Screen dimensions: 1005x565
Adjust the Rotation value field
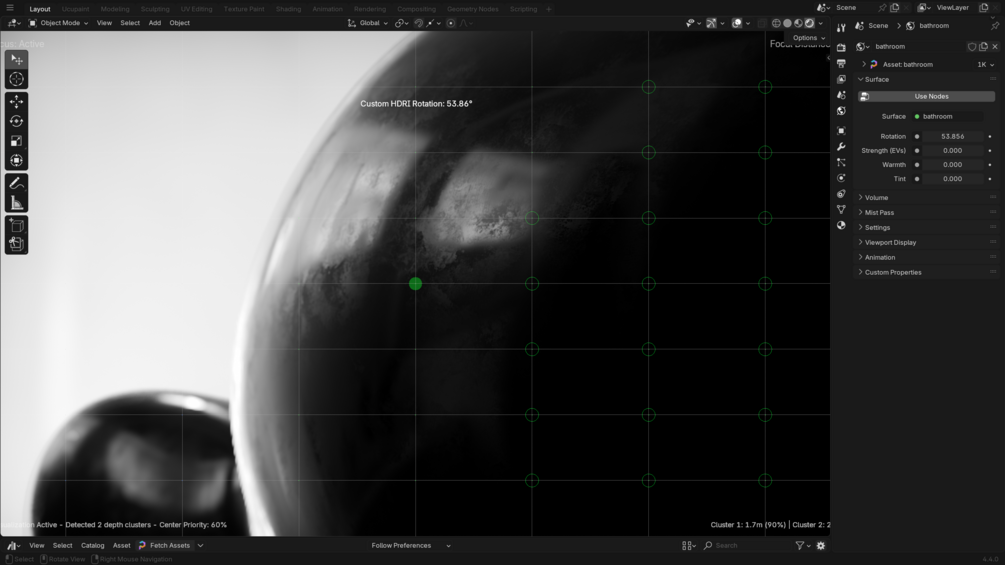click(952, 136)
